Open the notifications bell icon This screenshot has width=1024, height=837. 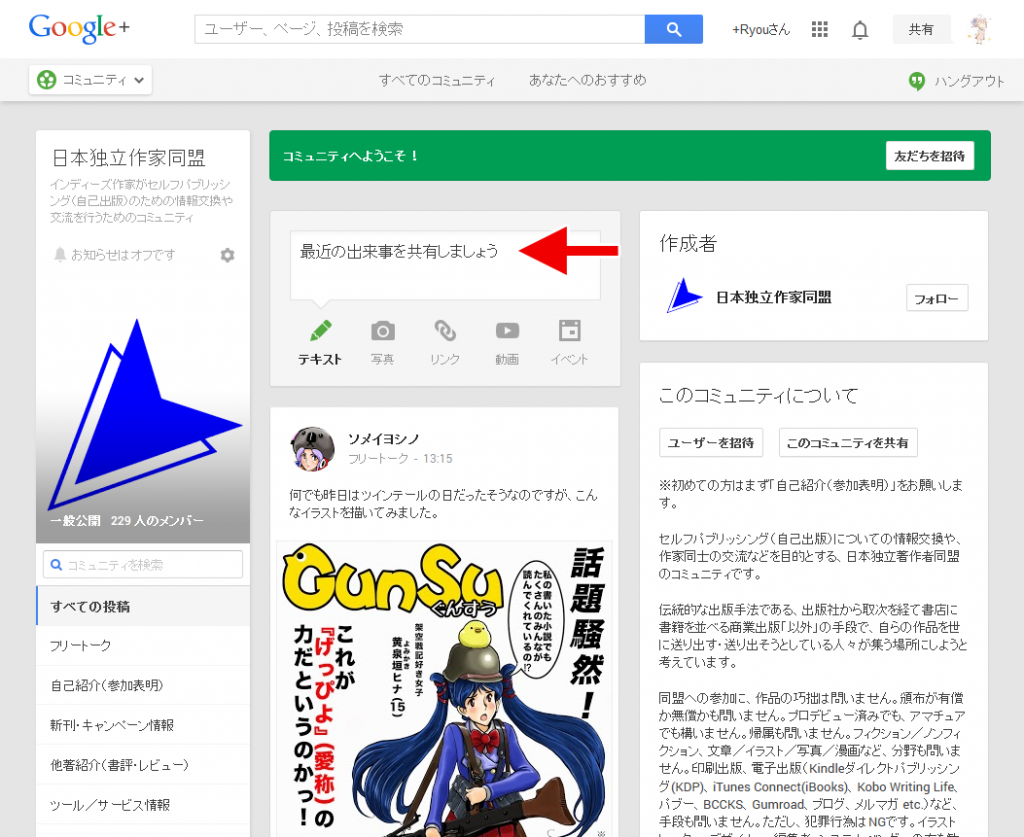click(x=860, y=30)
